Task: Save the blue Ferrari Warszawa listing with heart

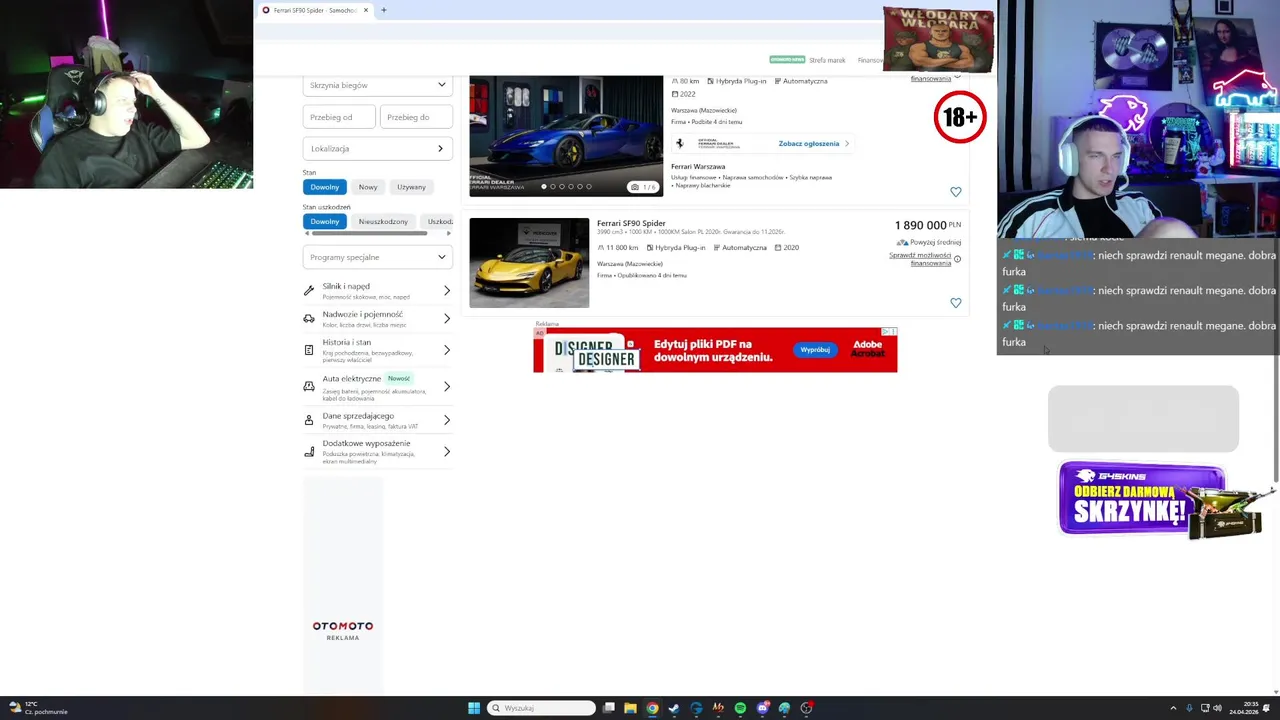Action: click(956, 192)
